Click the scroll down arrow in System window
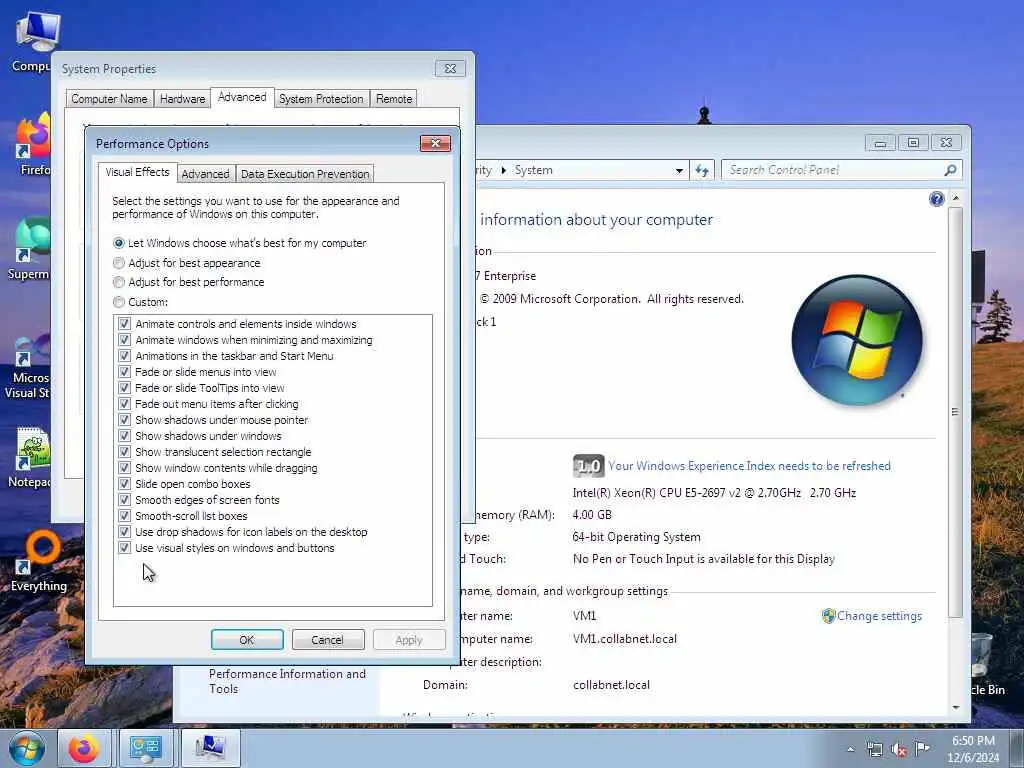The height and width of the screenshot is (768, 1024). (955, 708)
